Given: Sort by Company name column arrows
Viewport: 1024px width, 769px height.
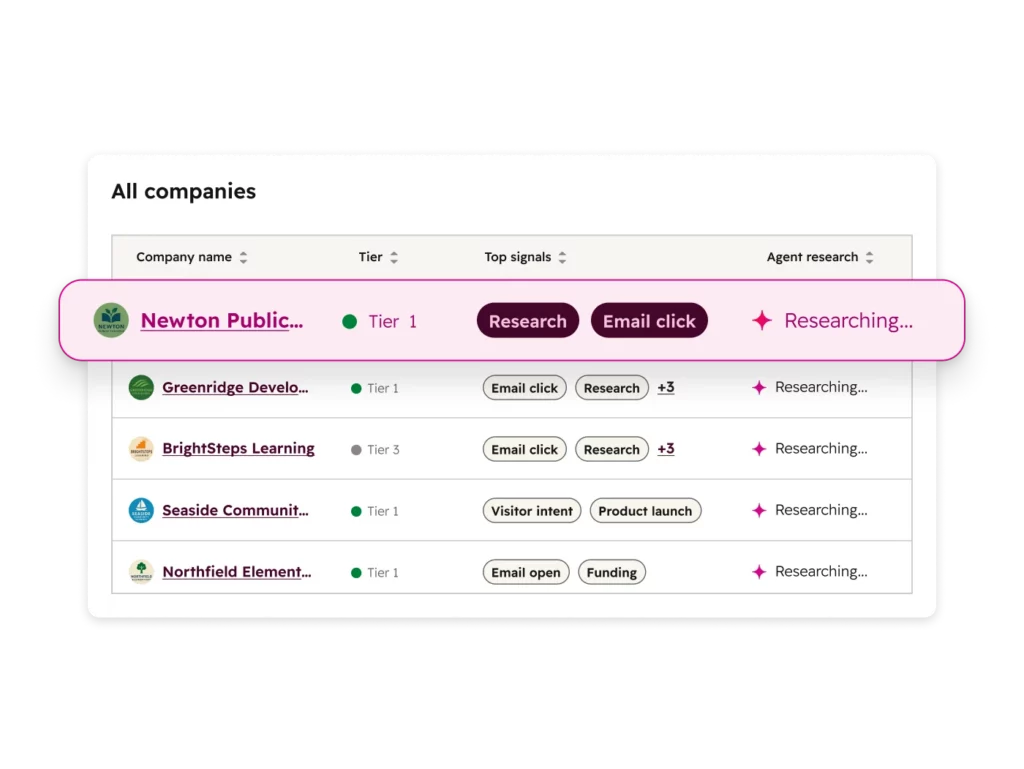Looking at the screenshot, I should point(244,257).
